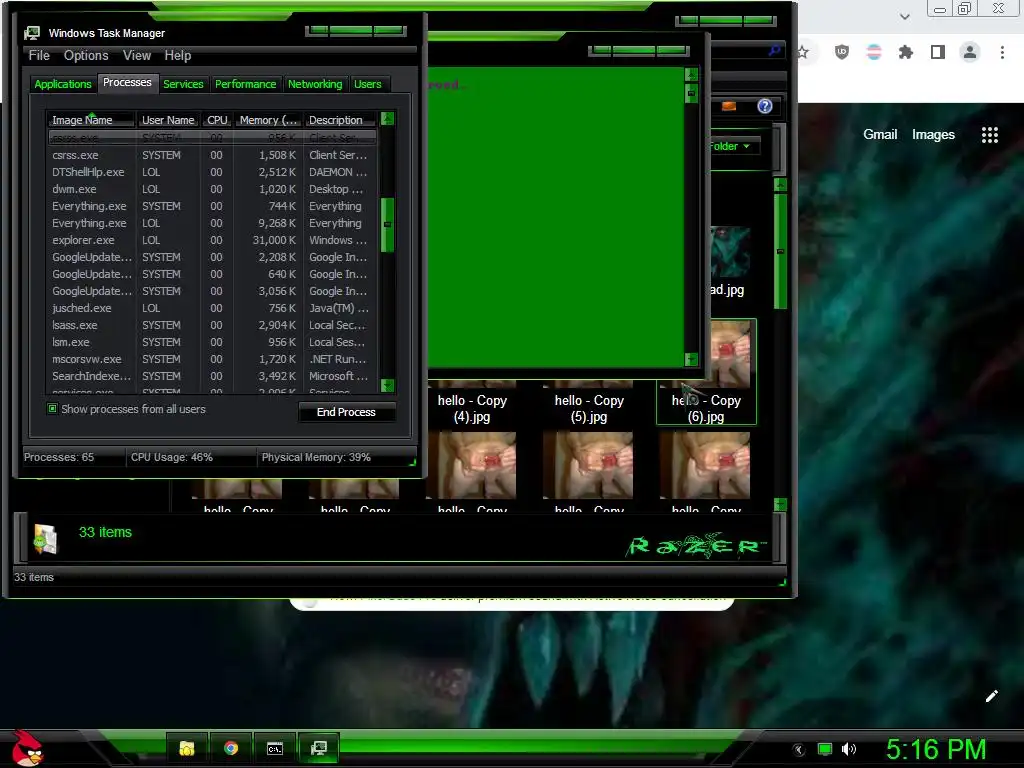Image resolution: width=1024 pixels, height=768 pixels.
Task: Sort processes by CPU column
Action: point(217,120)
